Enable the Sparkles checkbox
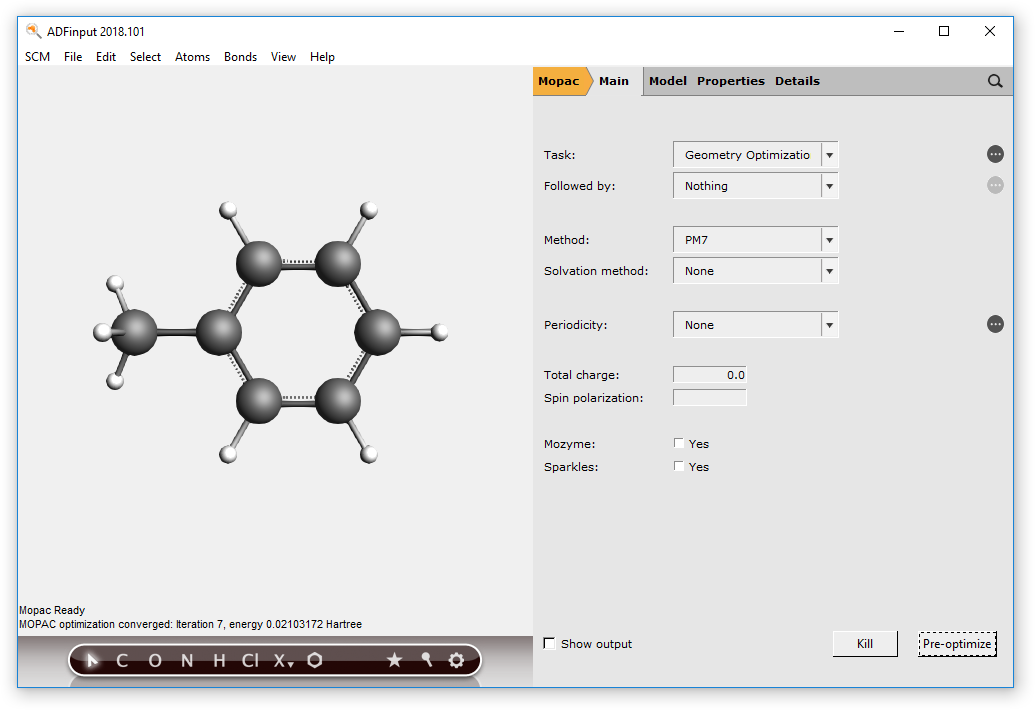The width and height of the screenshot is (1035, 710). point(679,466)
